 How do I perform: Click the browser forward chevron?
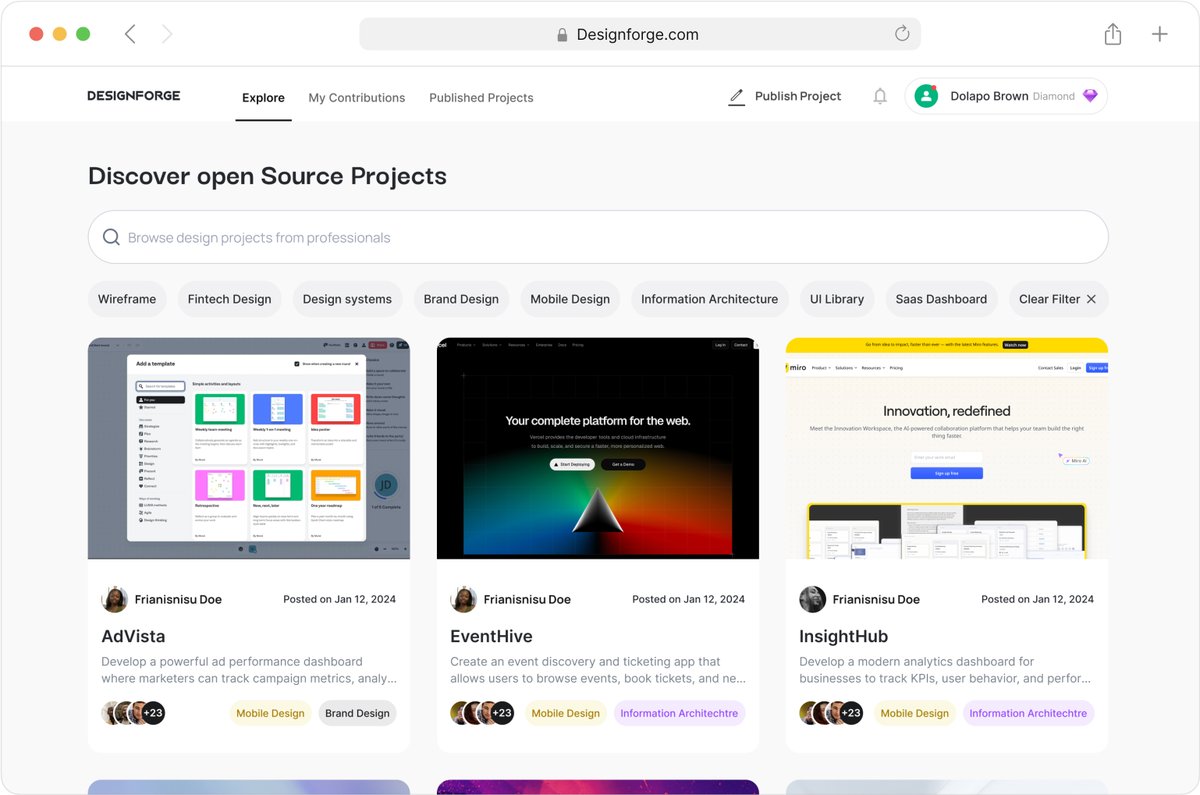click(166, 33)
